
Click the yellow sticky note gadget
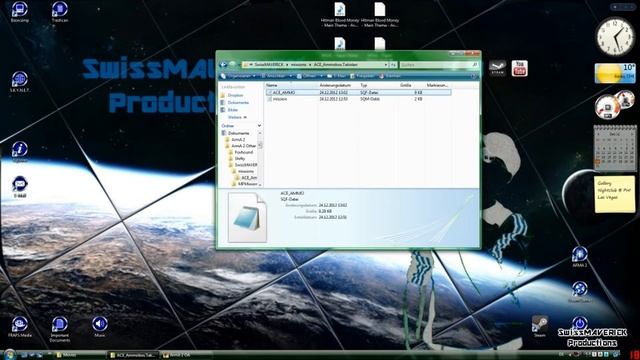615,194
